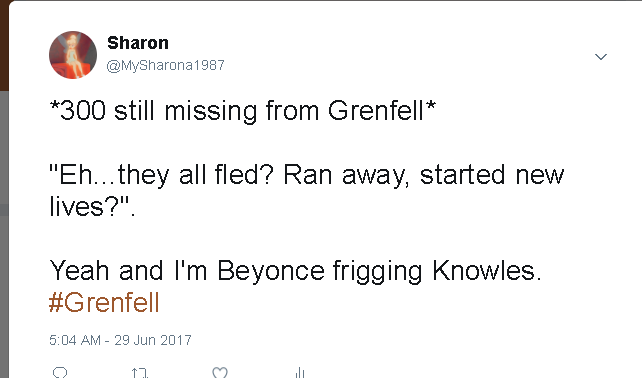
Task: Click the quote "Eh...they all fled?"
Action: (x=161, y=175)
